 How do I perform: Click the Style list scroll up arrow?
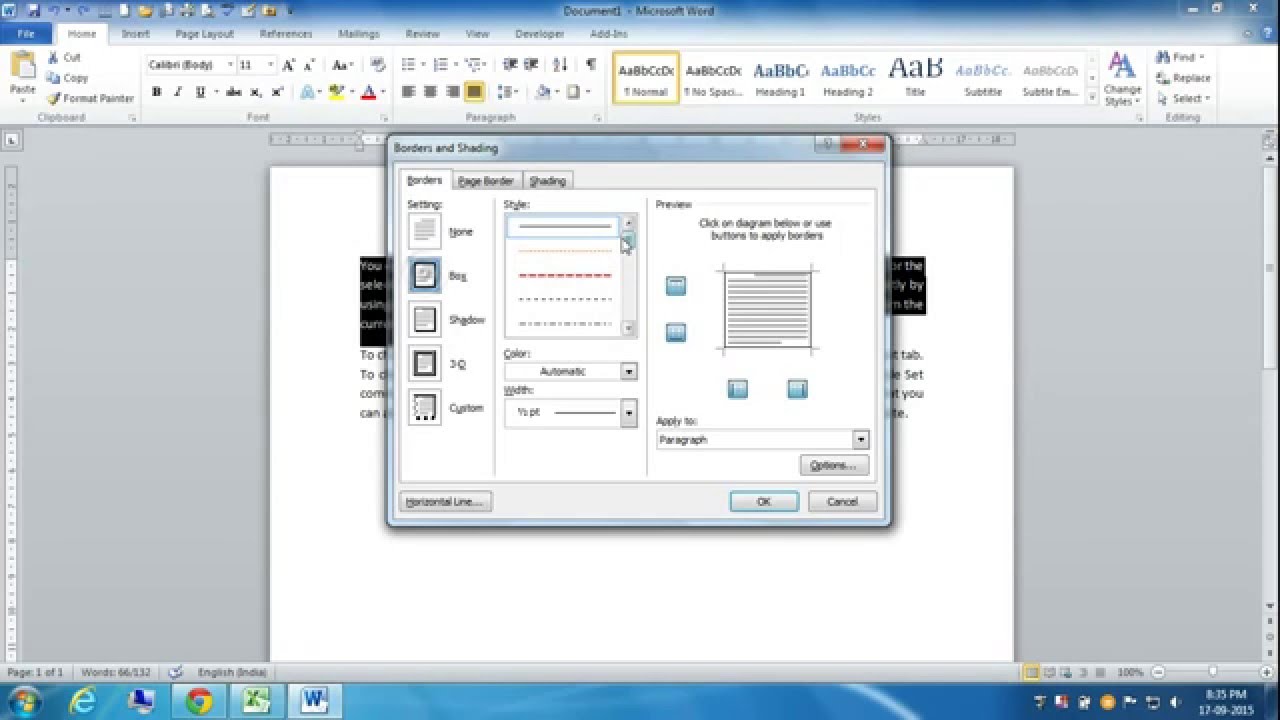point(629,223)
